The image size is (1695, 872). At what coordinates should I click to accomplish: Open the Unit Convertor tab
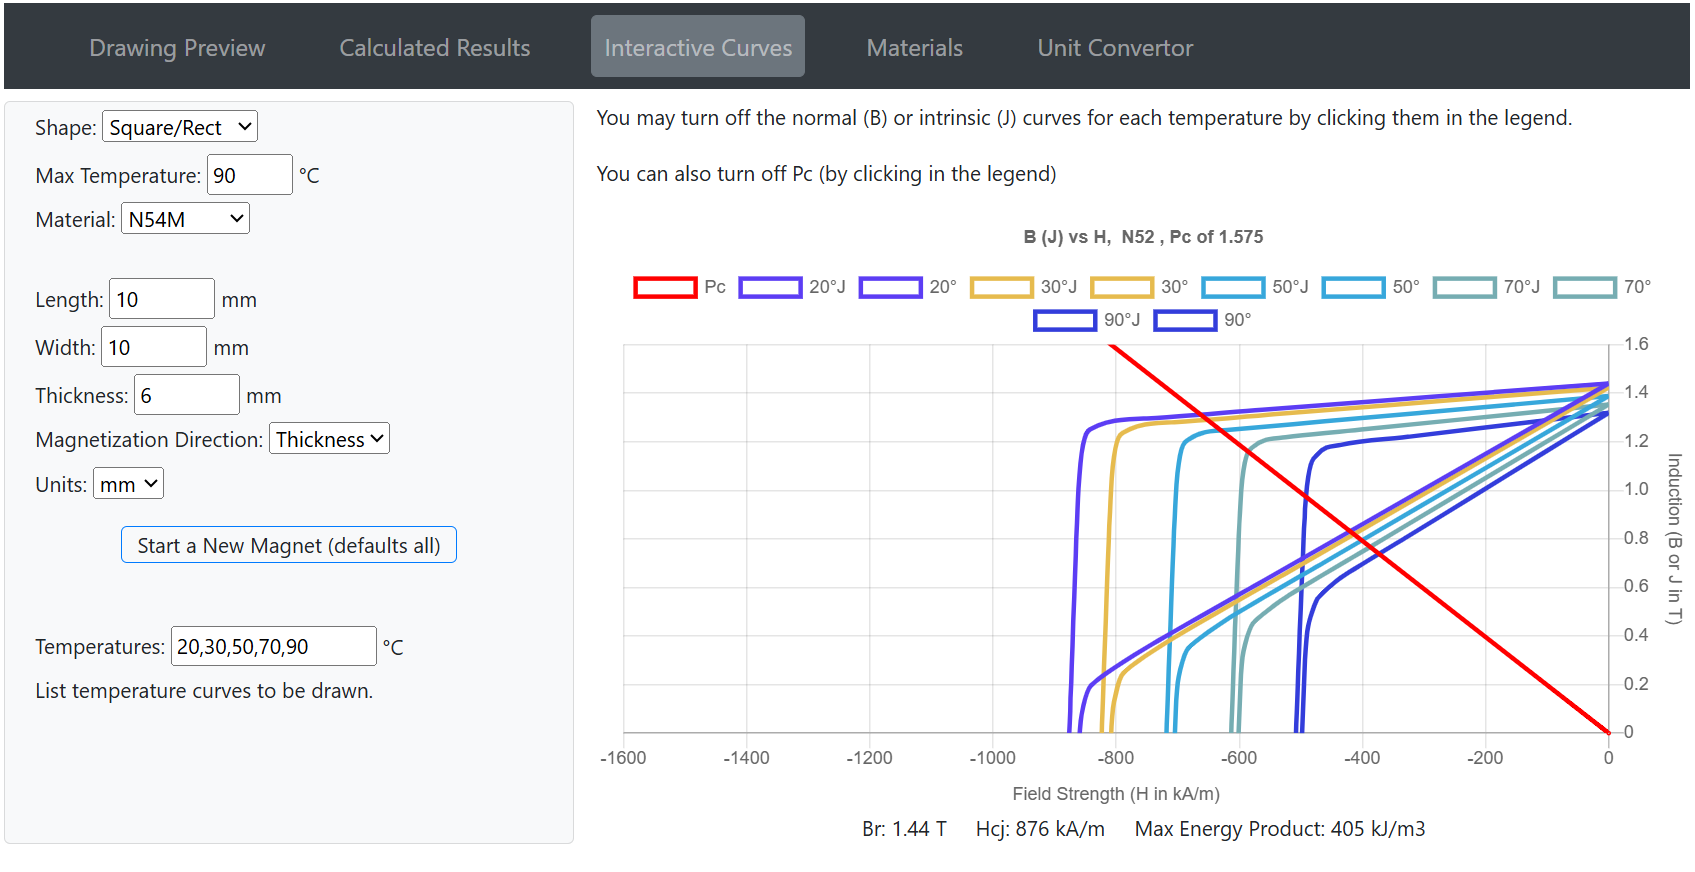[x=1115, y=48]
